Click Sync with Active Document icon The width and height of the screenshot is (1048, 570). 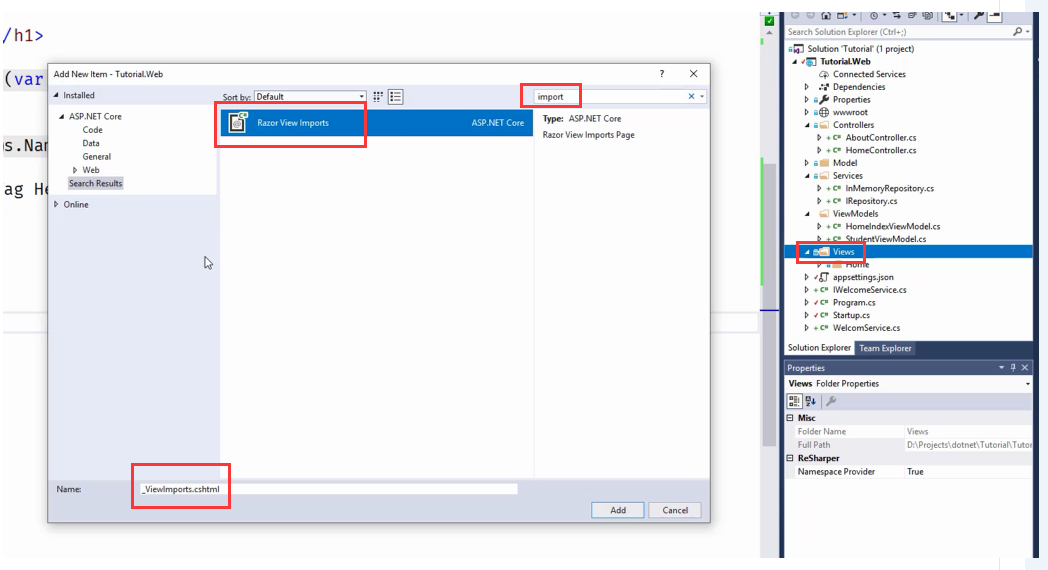click(896, 15)
